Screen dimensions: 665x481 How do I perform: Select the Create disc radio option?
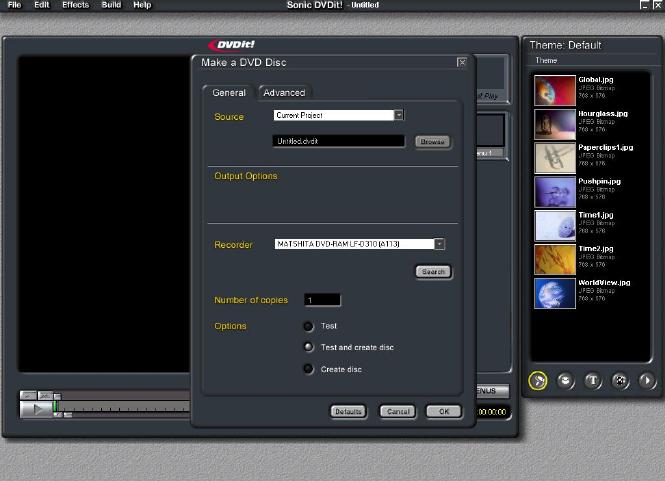click(309, 369)
